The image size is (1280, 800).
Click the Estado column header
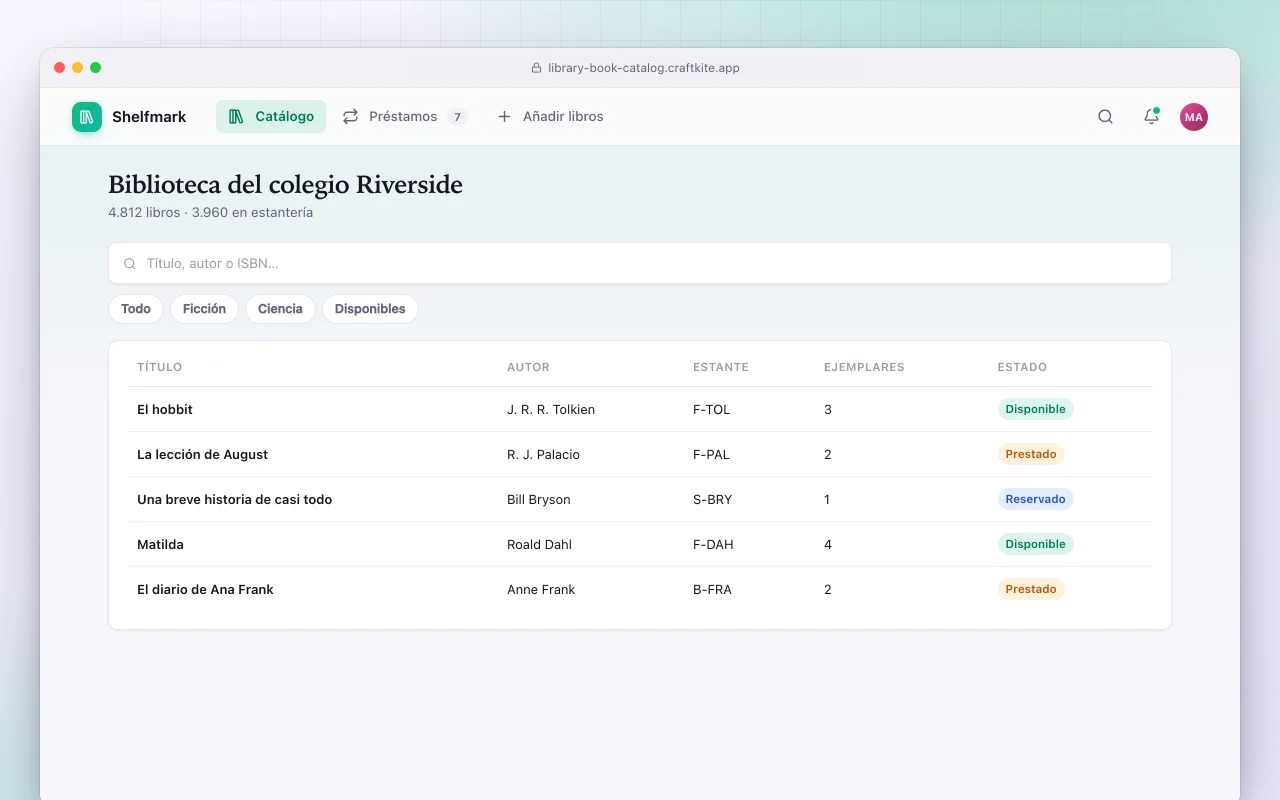[1022, 367]
